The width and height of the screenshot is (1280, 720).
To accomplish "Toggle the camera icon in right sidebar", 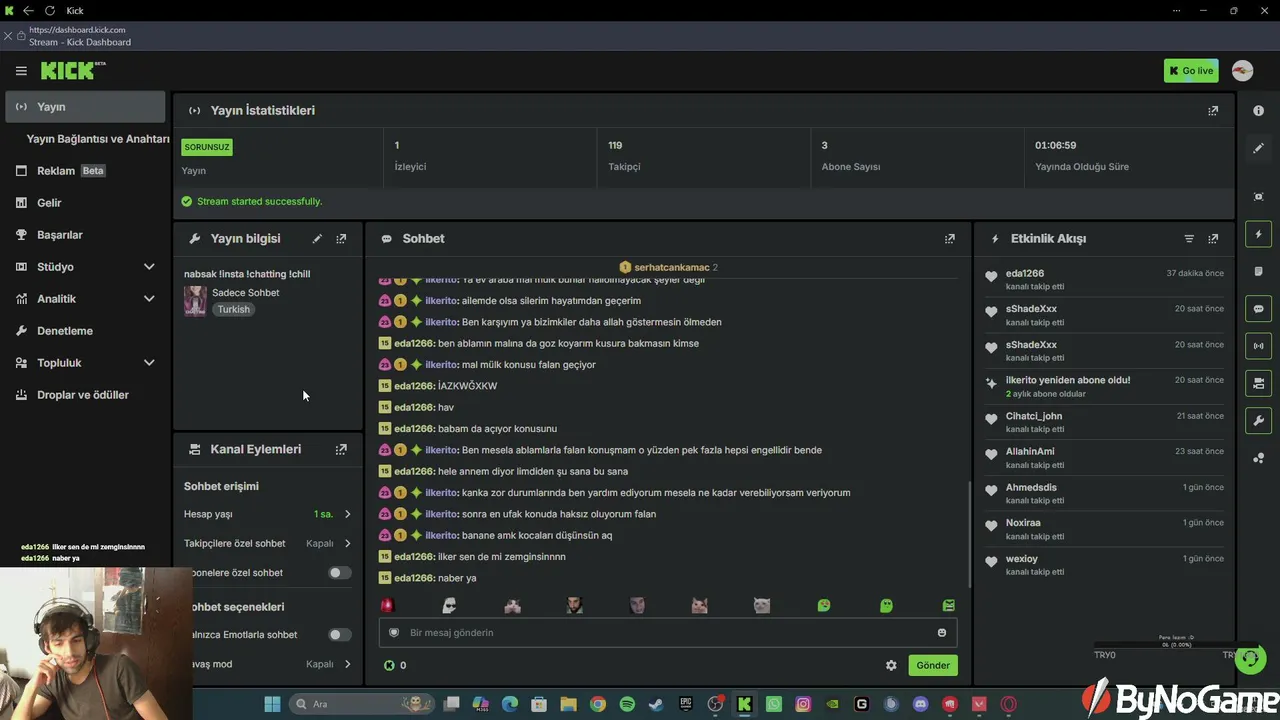I will (1259, 383).
